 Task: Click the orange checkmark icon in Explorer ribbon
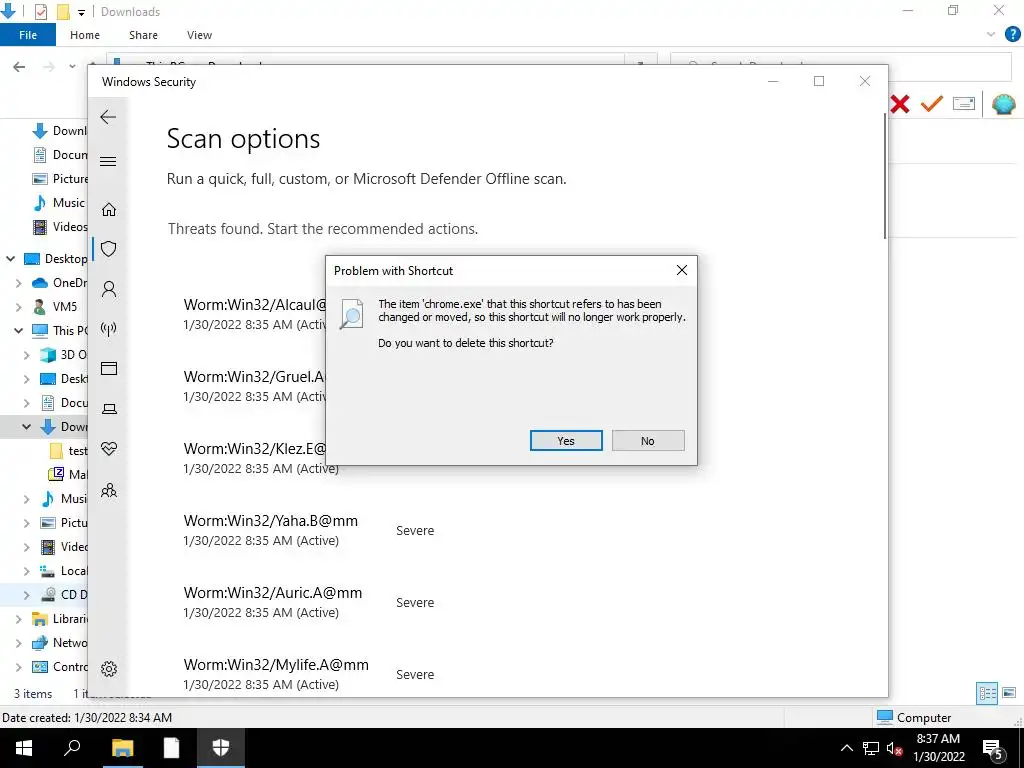click(932, 103)
